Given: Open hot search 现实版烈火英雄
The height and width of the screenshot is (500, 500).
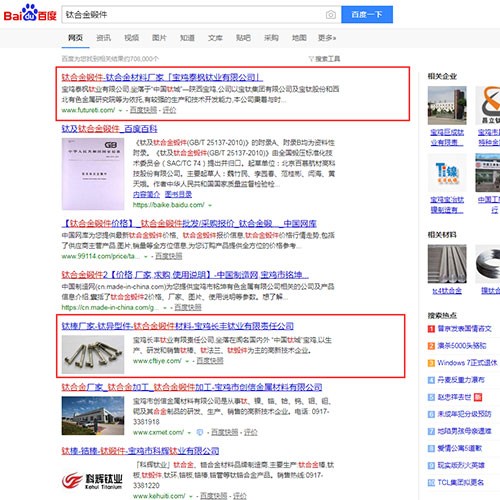Looking at the screenshot, I should pyautogui.click(x=461, y=465).
